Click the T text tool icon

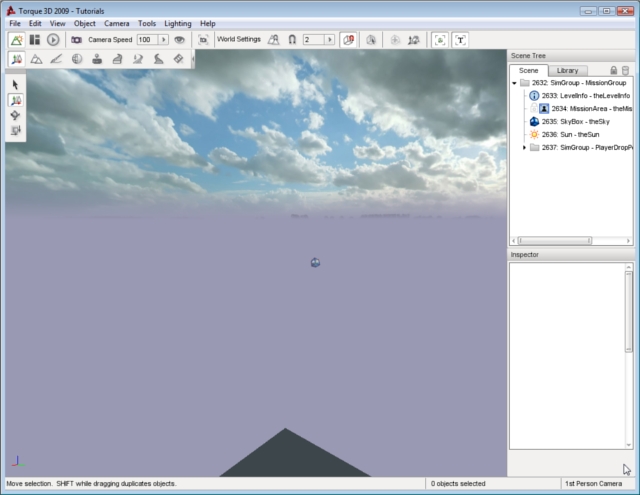click(460, 40)
